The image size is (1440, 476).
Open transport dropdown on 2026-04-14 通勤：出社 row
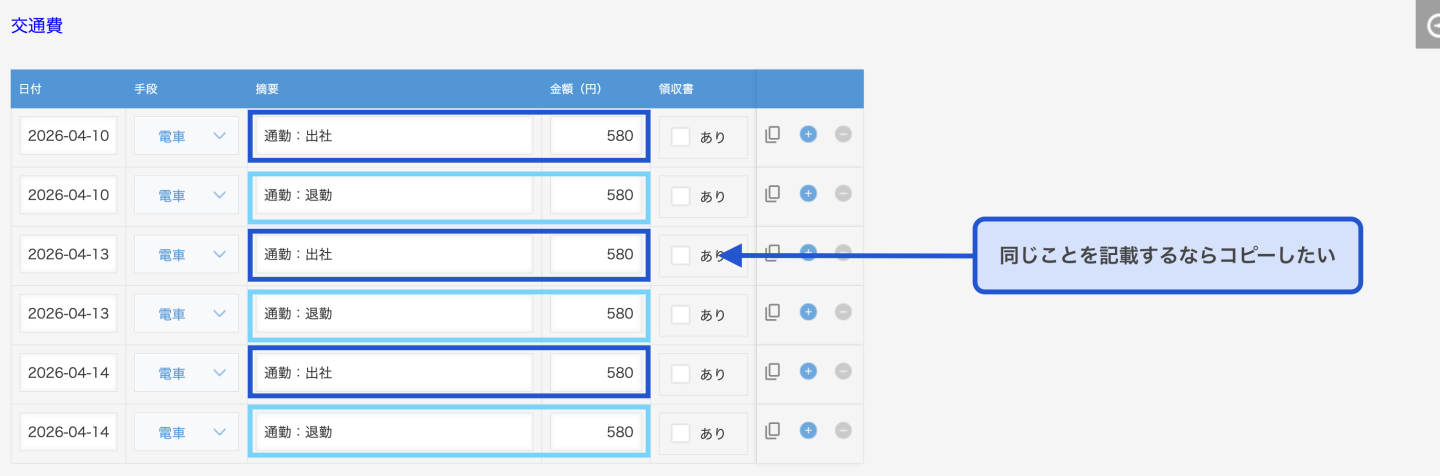point(186,374)
